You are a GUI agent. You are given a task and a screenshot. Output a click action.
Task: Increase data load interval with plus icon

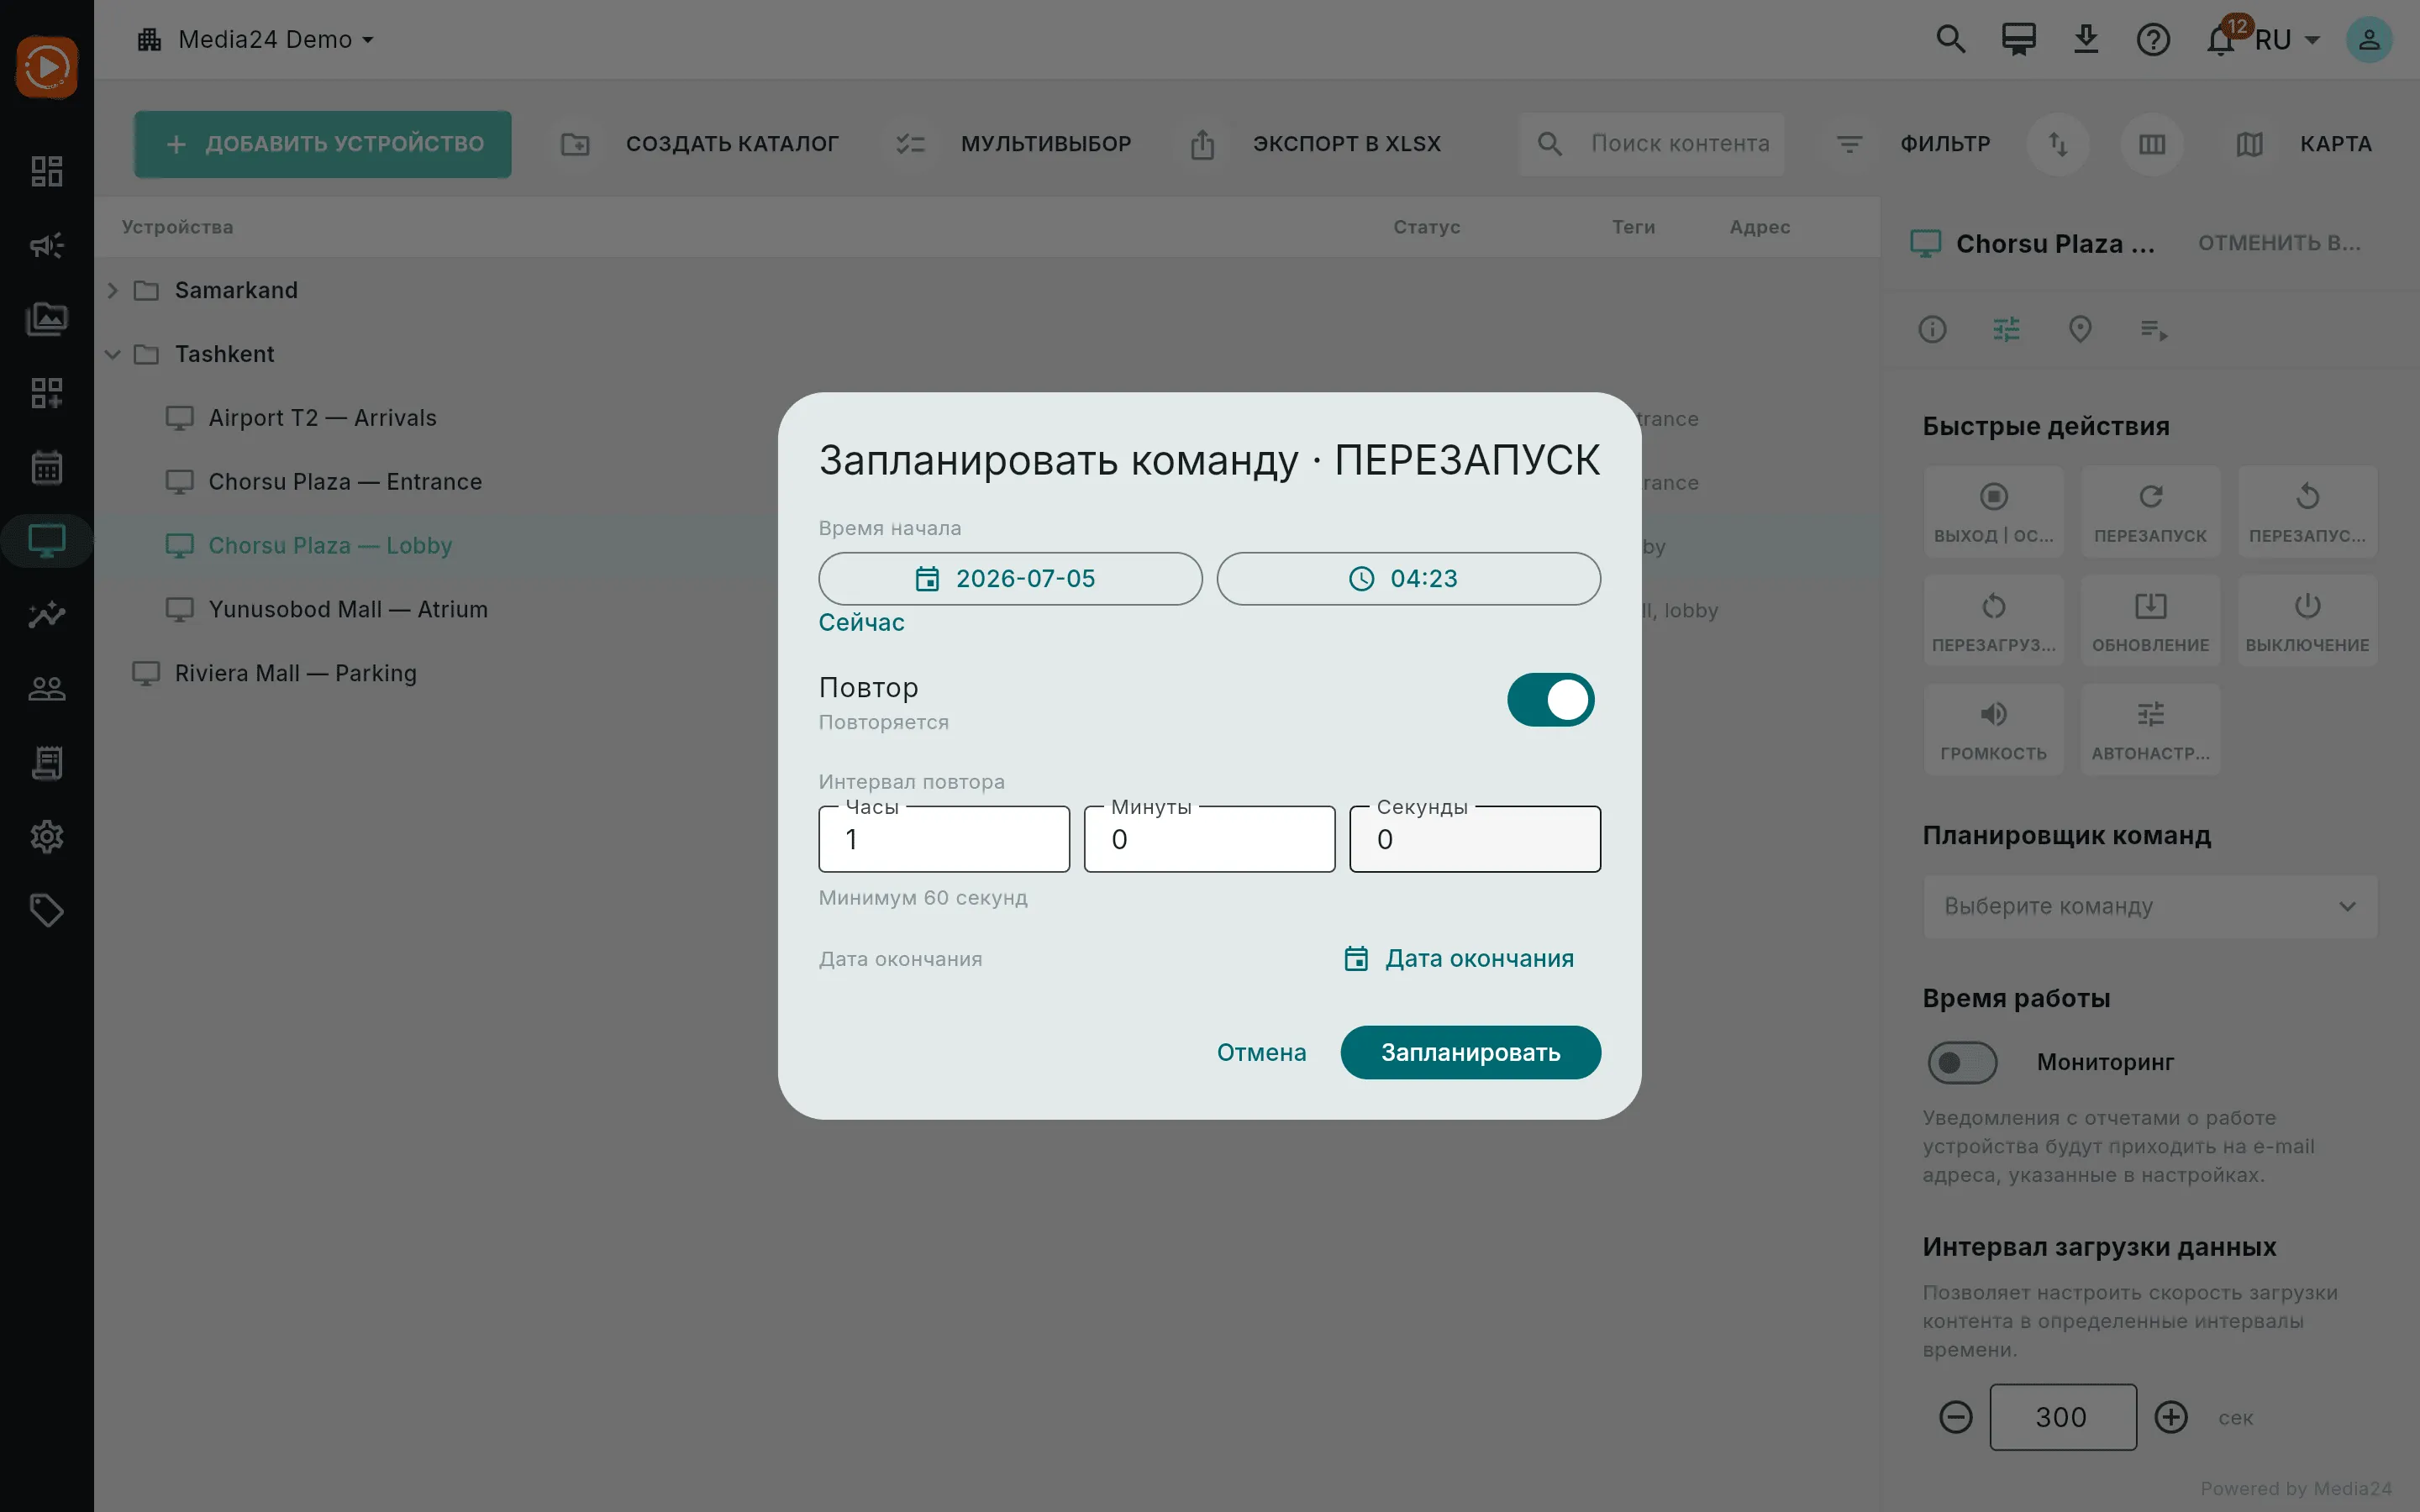coord(2171,1417)
